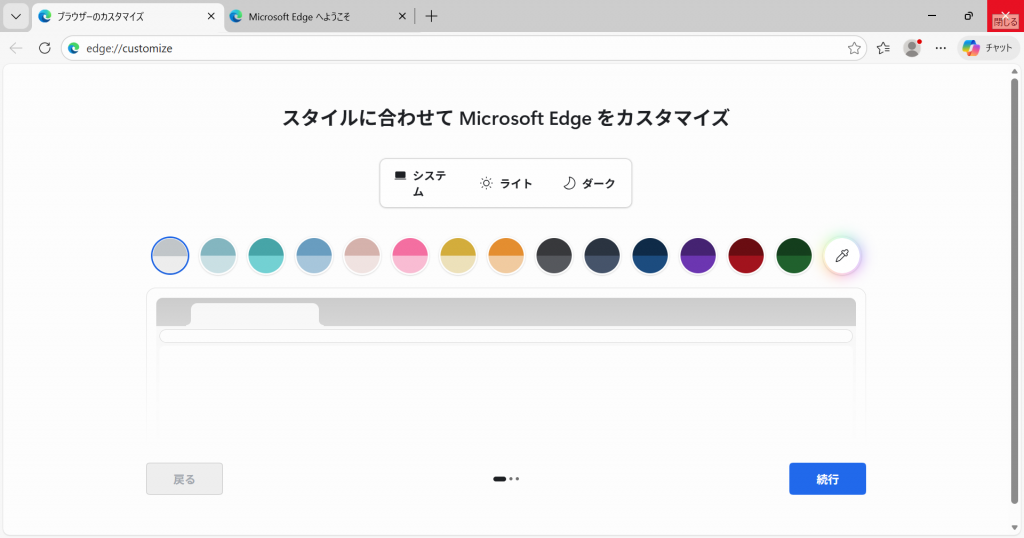Viewport: 1024px width, 538px height.
Task: Select the システム theme option
Action: pos(421,183)
